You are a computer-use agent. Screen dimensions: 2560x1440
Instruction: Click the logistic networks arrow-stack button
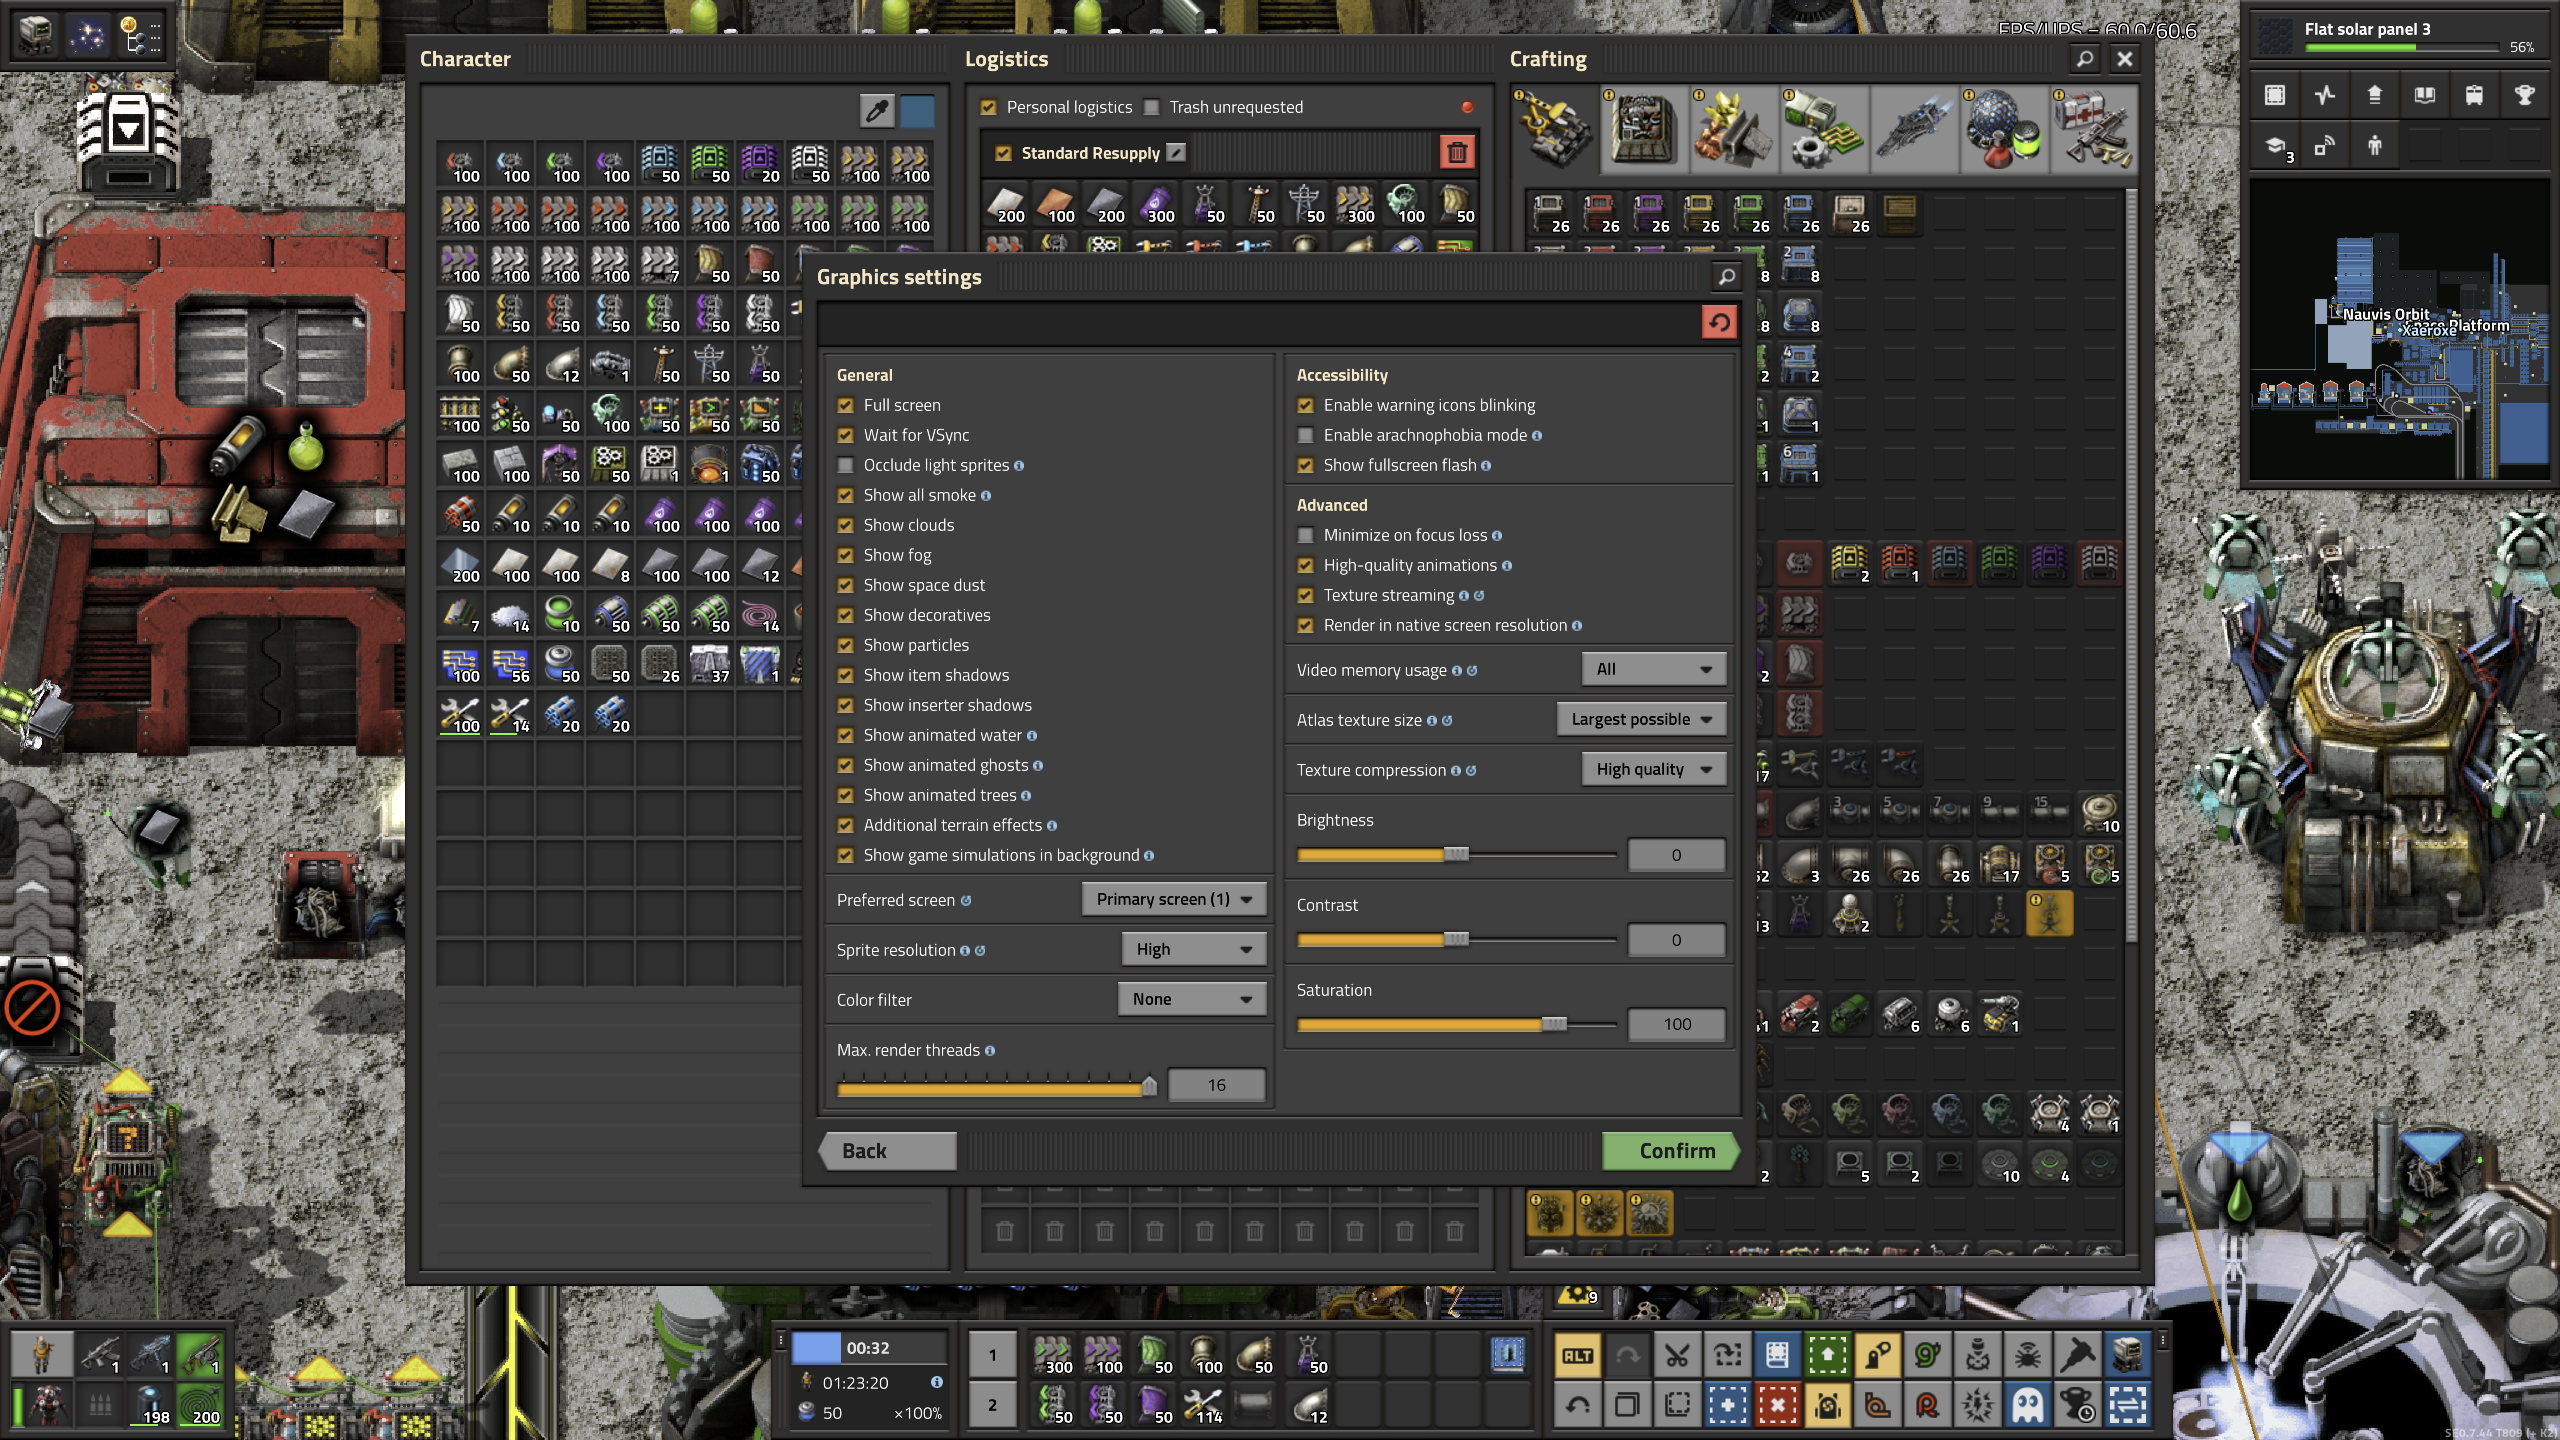coord(2374,95)
